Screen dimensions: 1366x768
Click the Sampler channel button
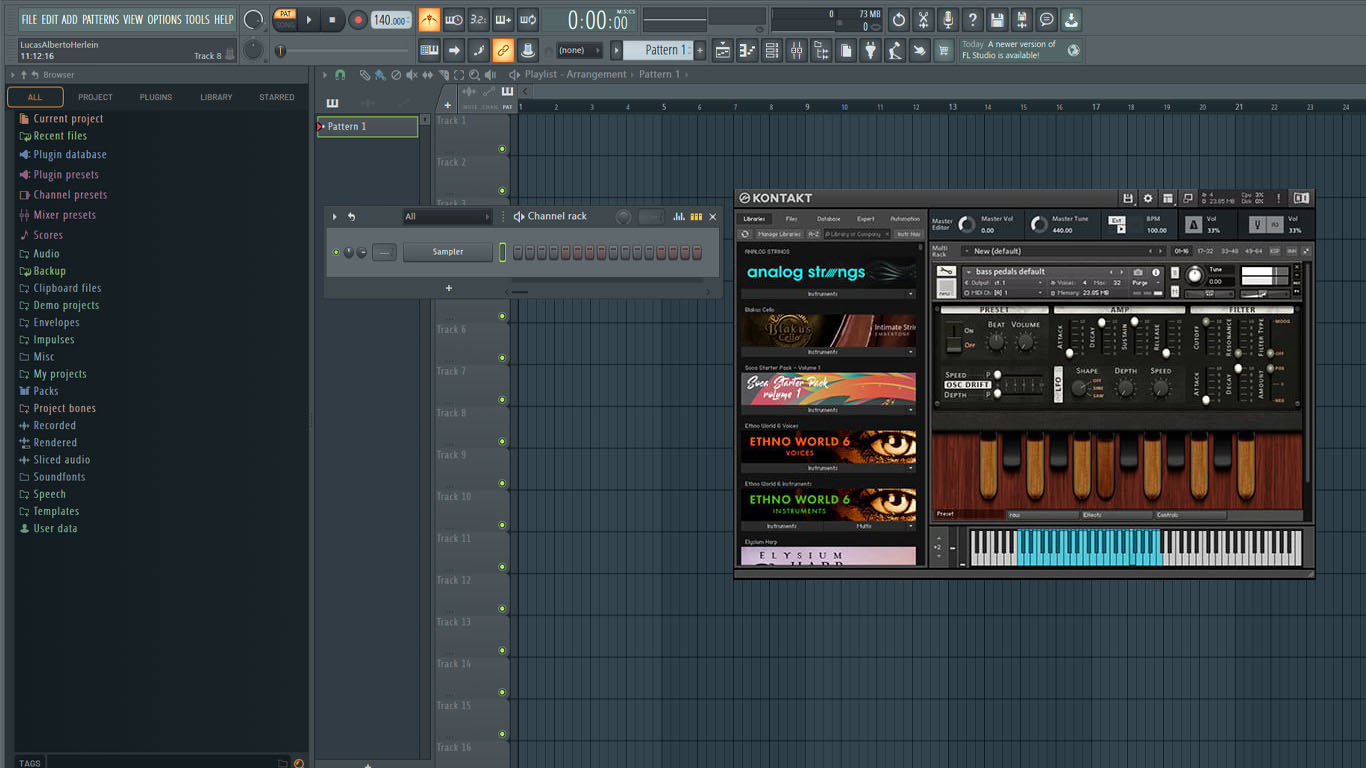448,252
